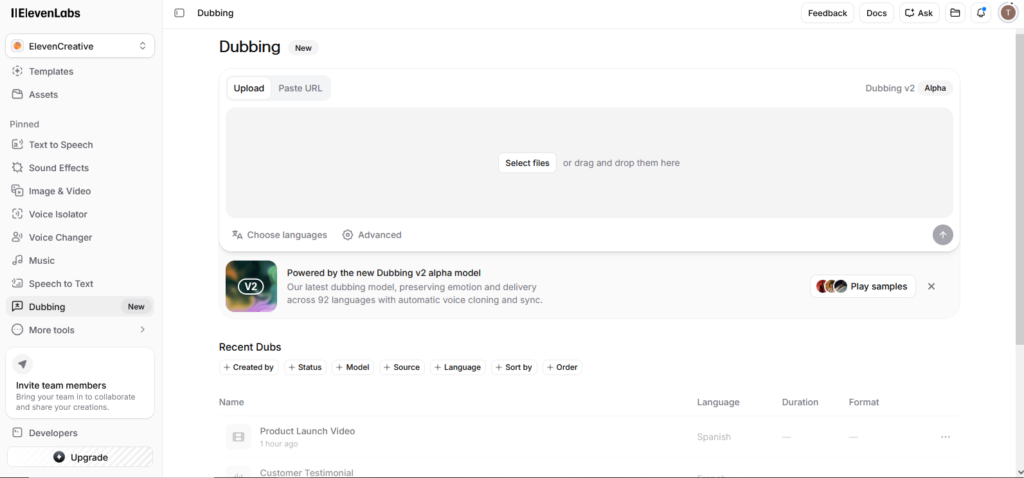
Task: Switch to the Paste URL tab
Action: pyautogui.click(x=300, y=88)
